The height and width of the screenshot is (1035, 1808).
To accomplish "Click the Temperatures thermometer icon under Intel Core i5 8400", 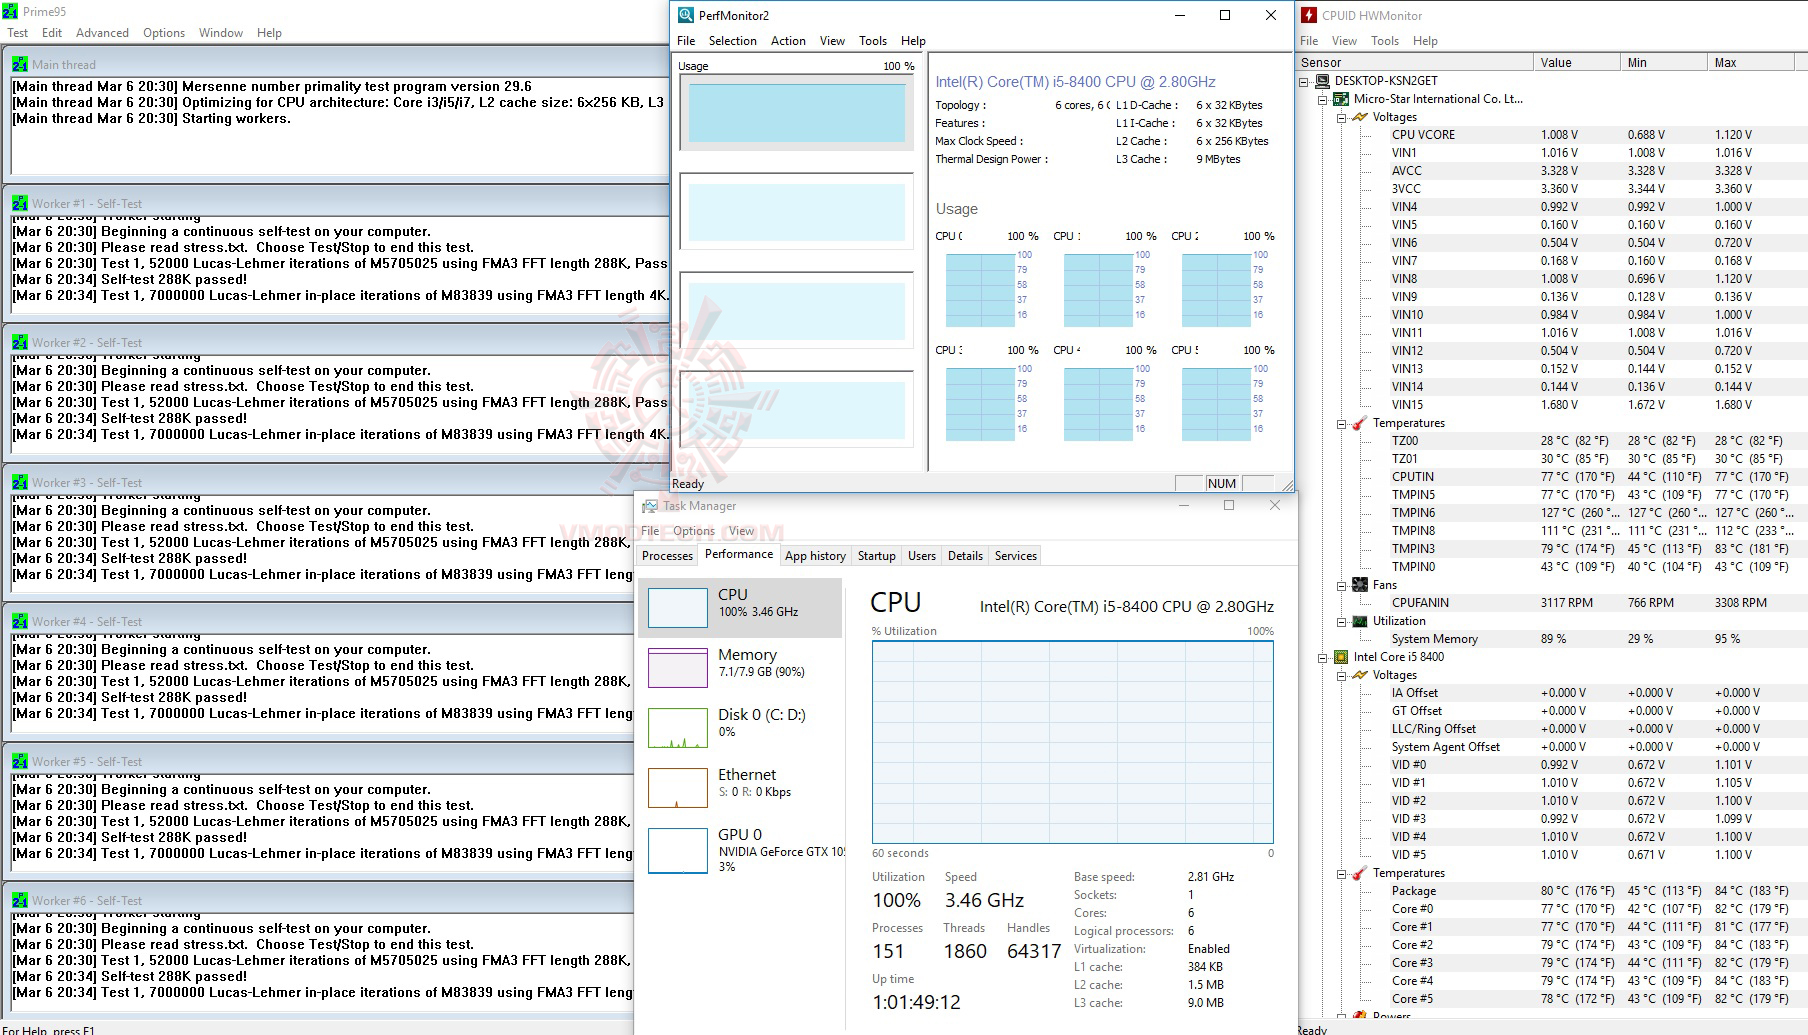I will 1360,873.
